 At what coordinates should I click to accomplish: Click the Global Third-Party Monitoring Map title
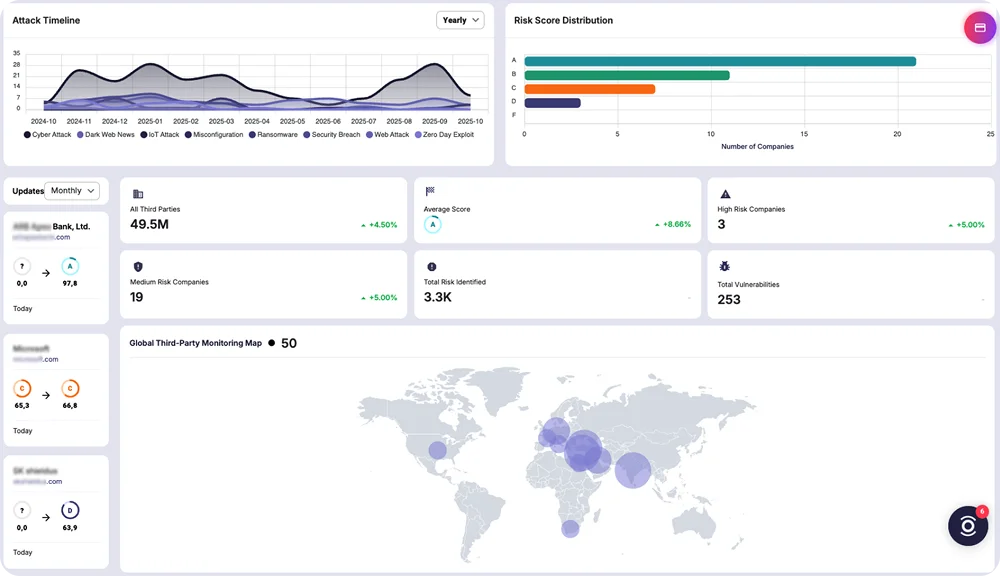click(196, 343)
